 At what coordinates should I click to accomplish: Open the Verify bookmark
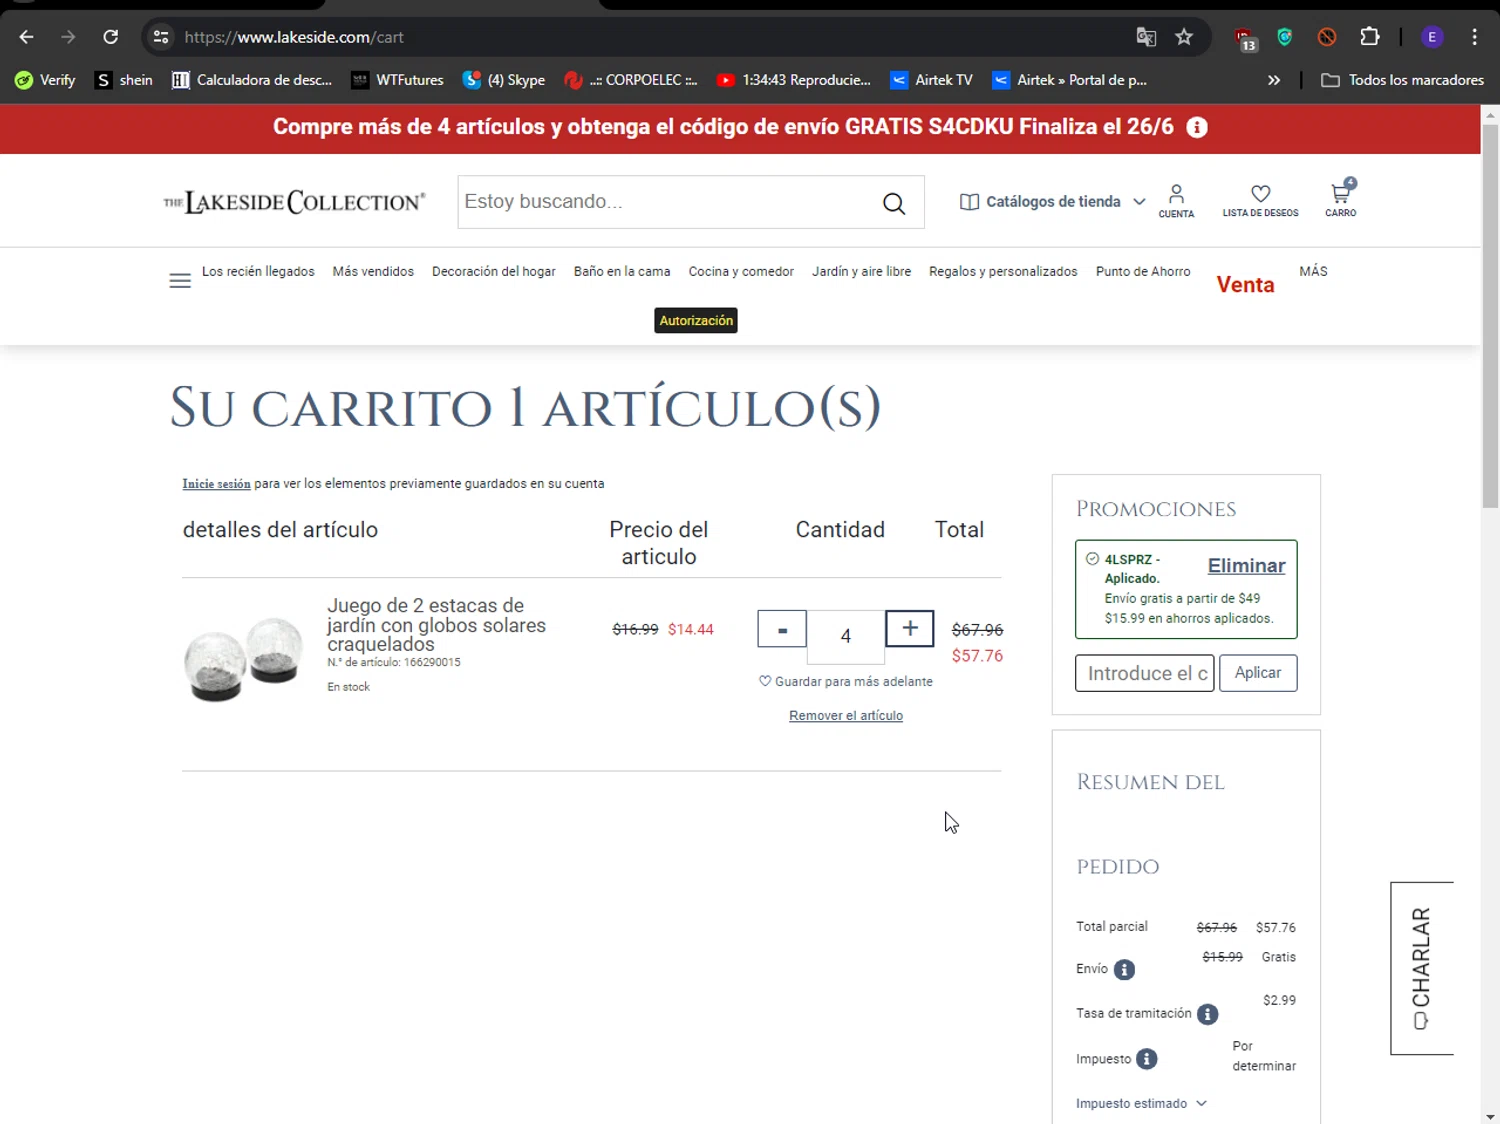coord(46,80)
